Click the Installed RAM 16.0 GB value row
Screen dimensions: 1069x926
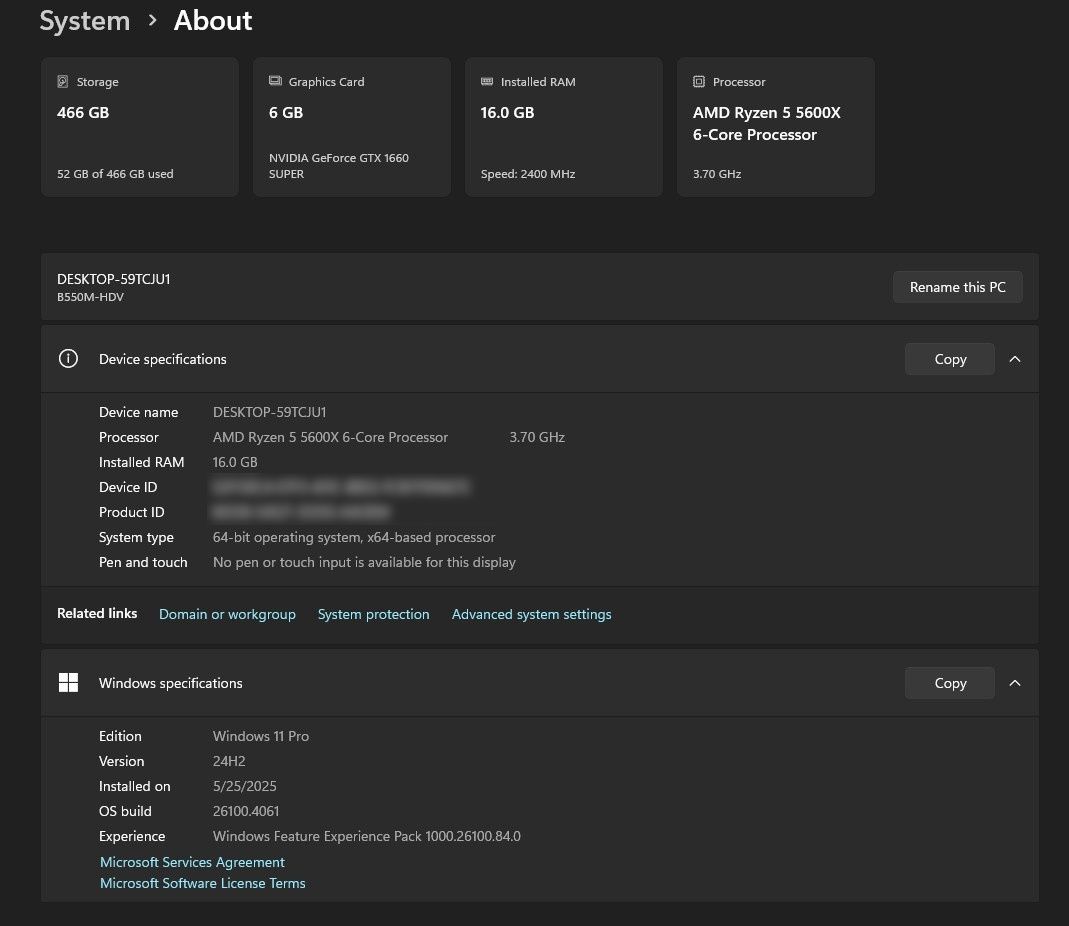click(x=235, y=462)
